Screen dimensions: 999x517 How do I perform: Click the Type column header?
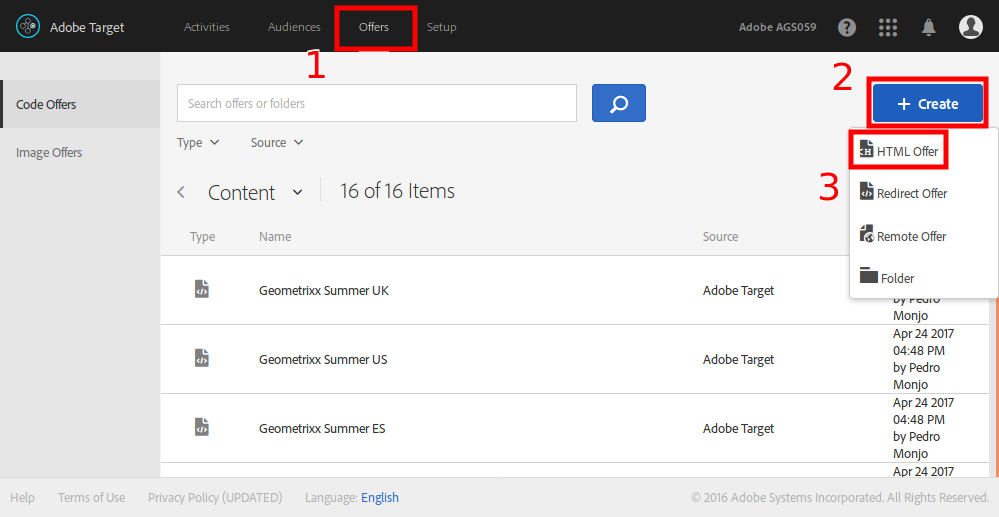coord(203,237)
